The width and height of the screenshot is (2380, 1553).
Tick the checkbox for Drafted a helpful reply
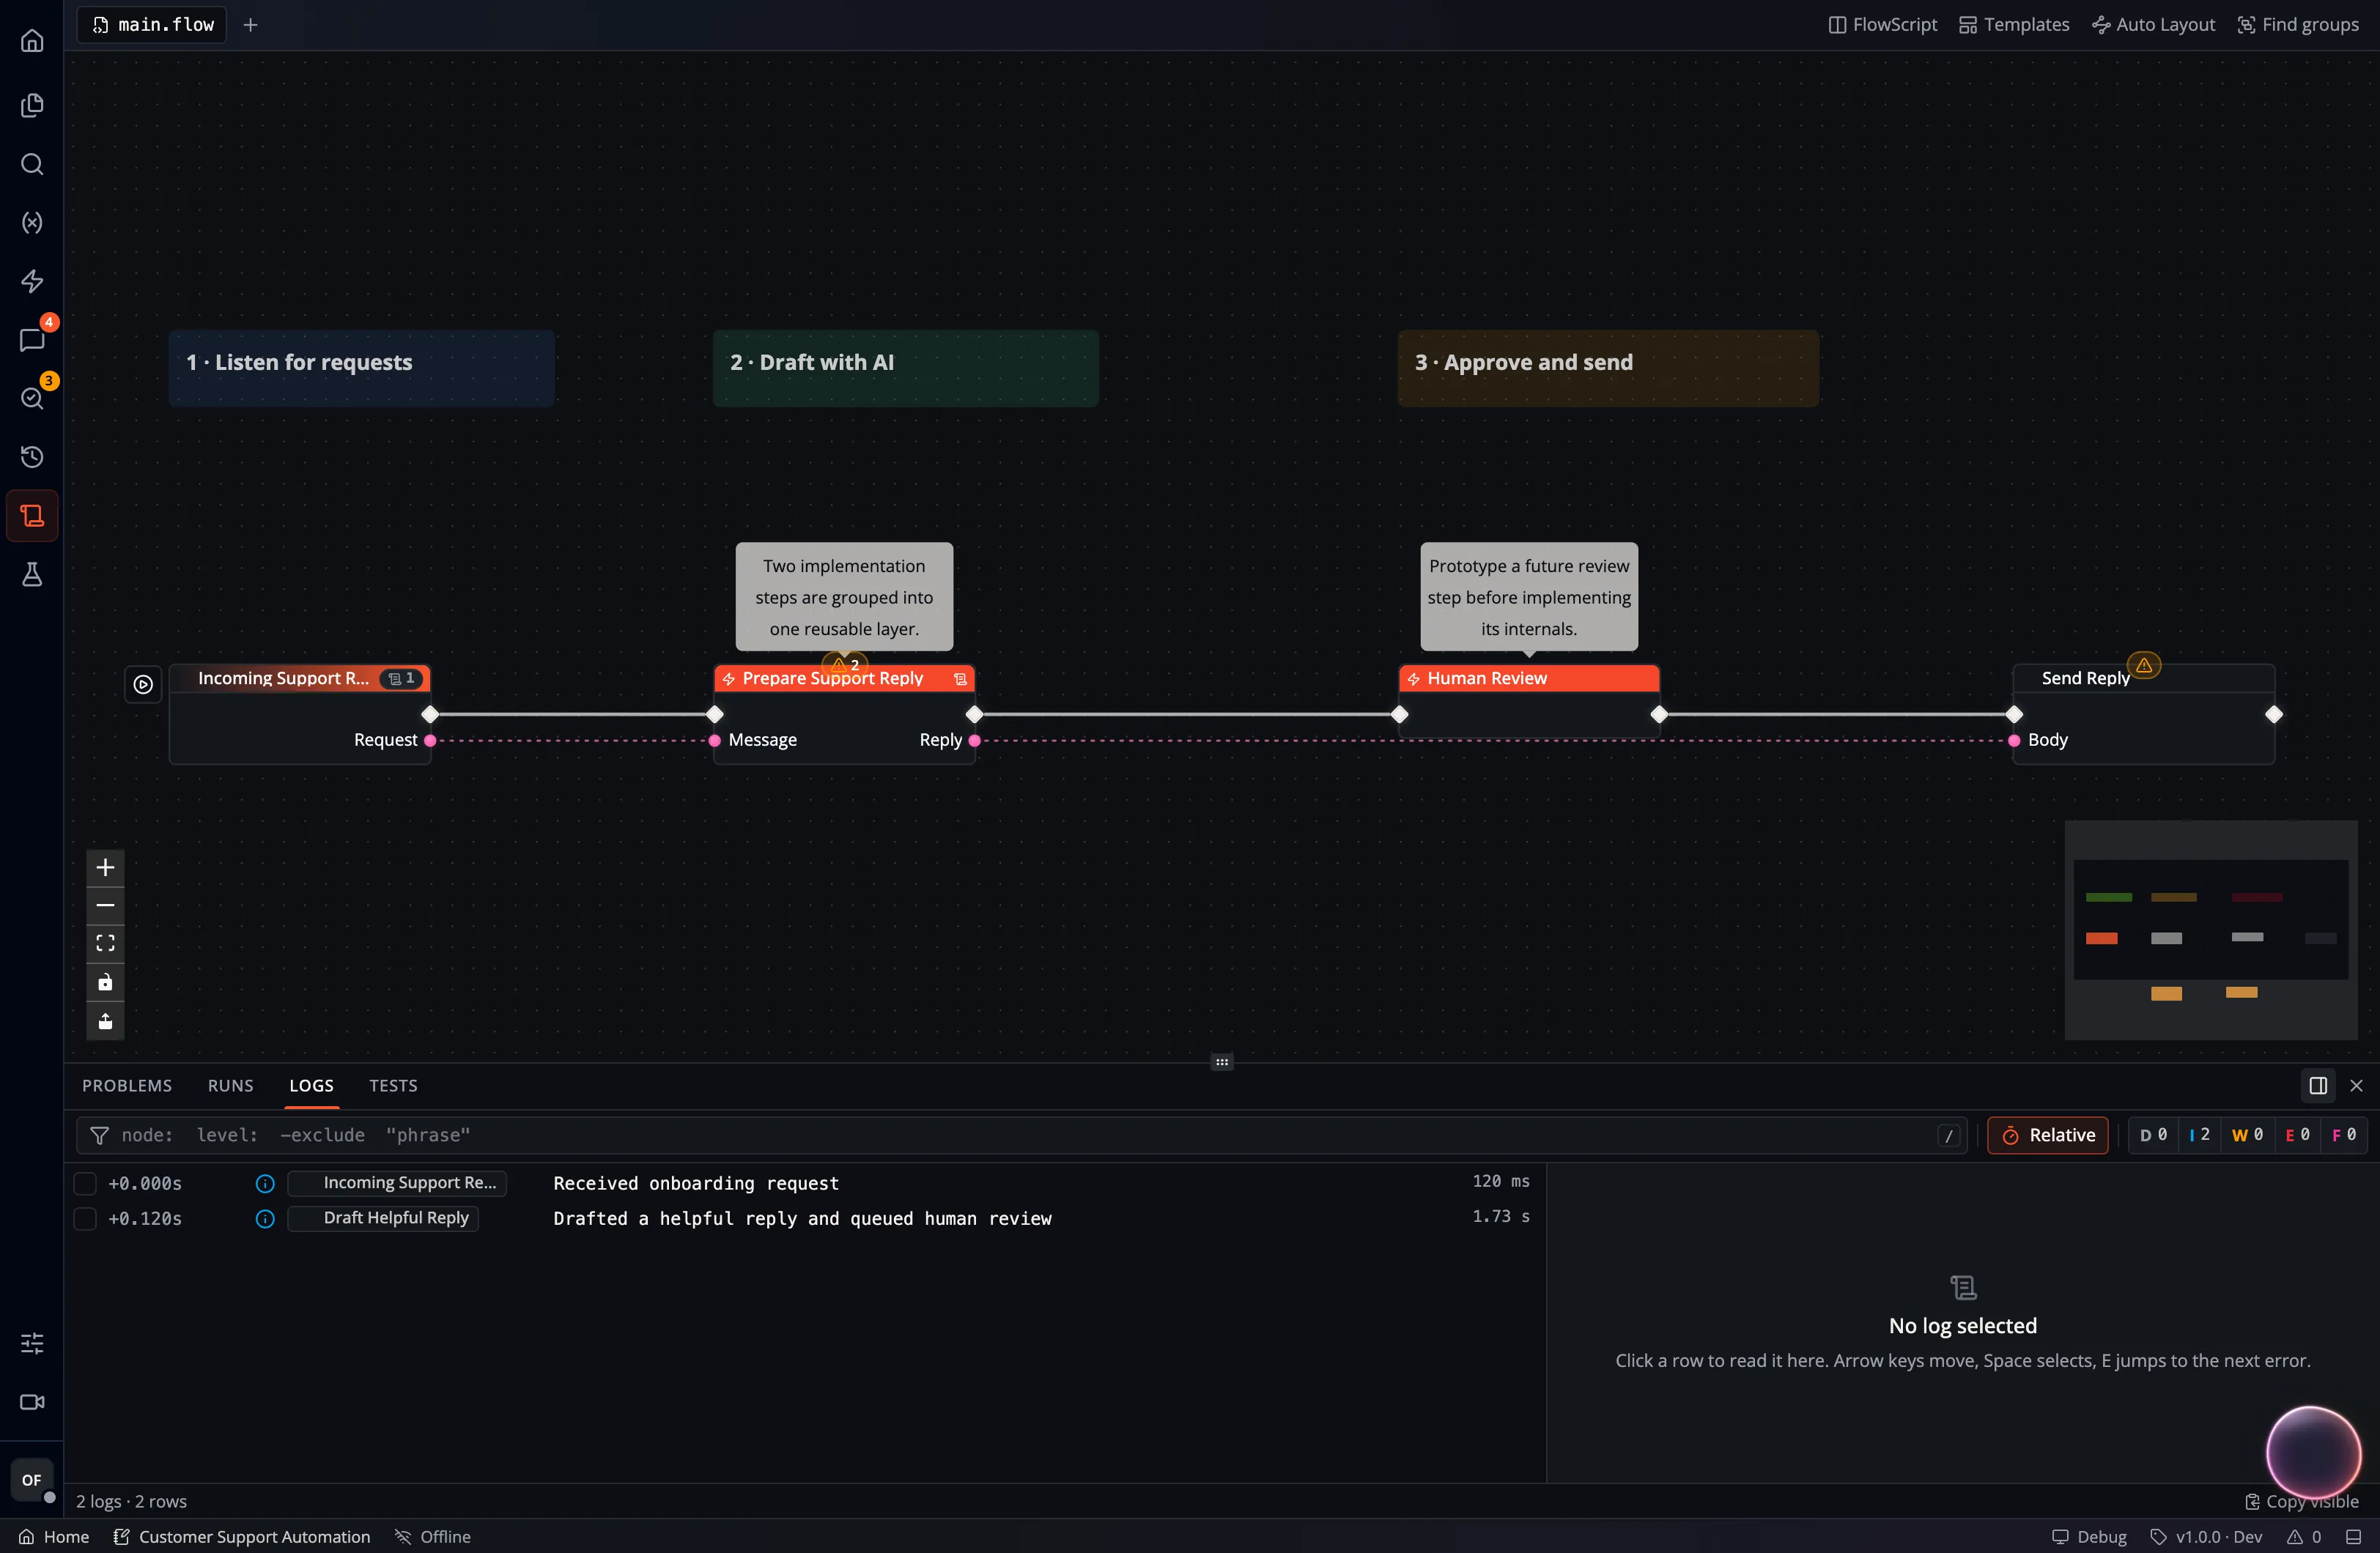[85, 1218]
